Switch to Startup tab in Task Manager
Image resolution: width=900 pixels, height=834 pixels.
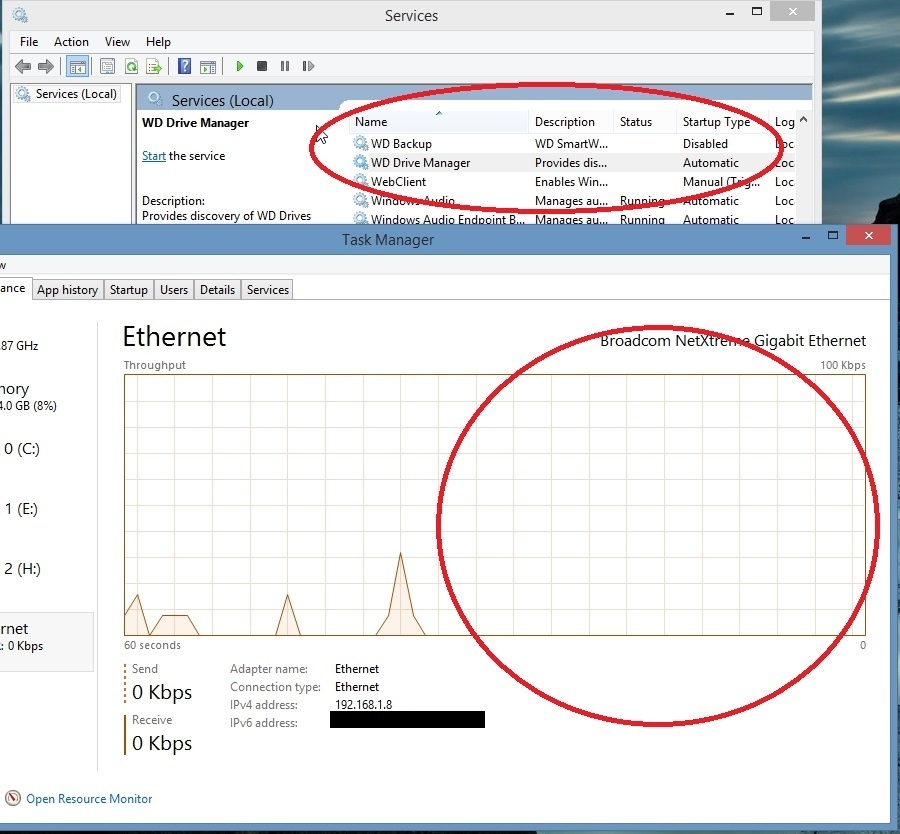[x=129, y=290]
